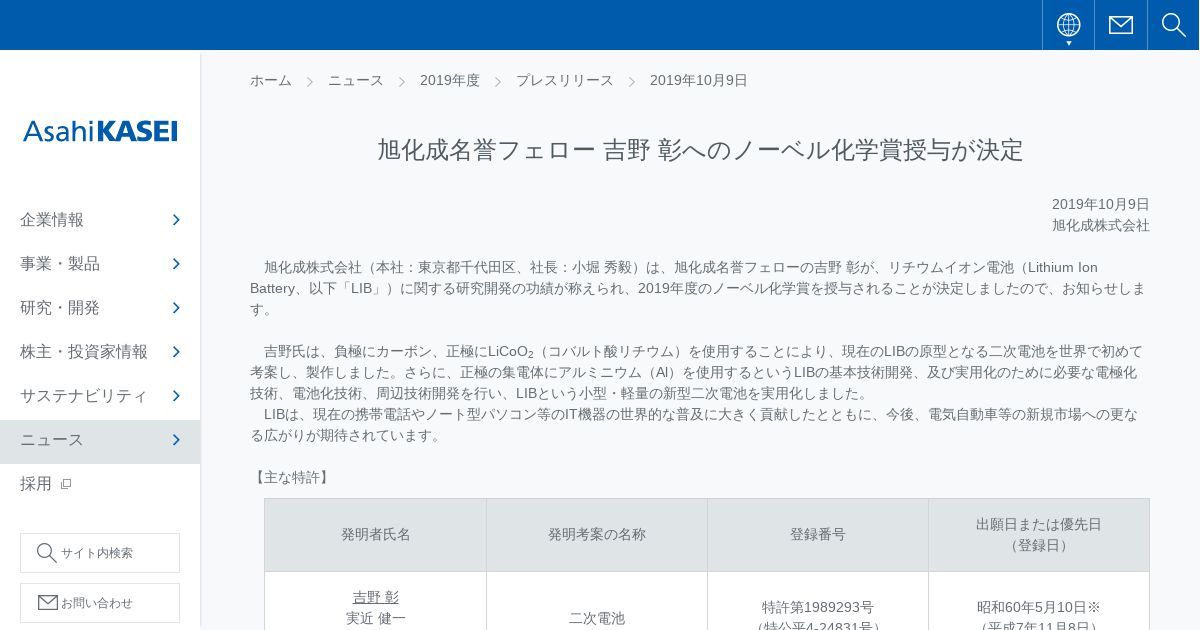The height and width of the screenshot is (630, 1200).
Task: Open 研究・開発 menu item
Action: coord(100,308)
